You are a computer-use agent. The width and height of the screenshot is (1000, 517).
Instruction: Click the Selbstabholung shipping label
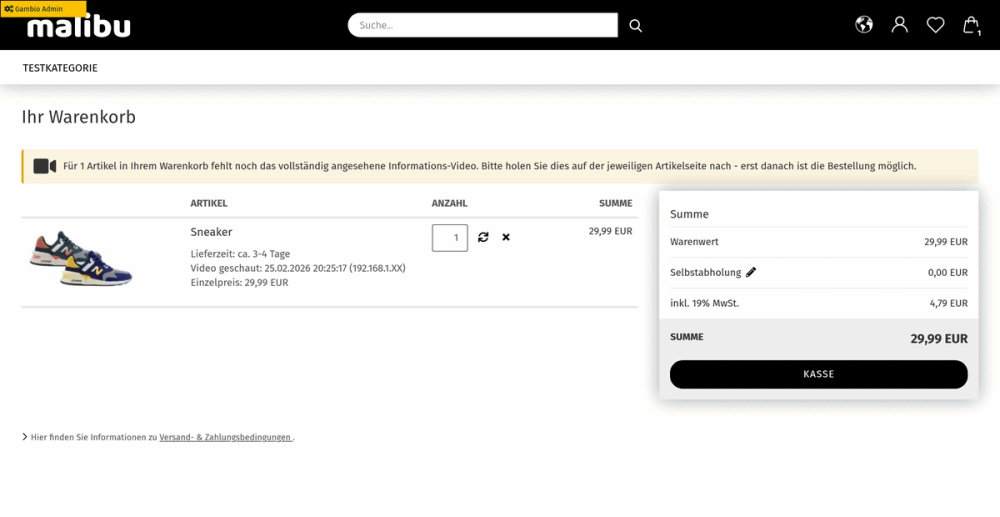[705, 273]
